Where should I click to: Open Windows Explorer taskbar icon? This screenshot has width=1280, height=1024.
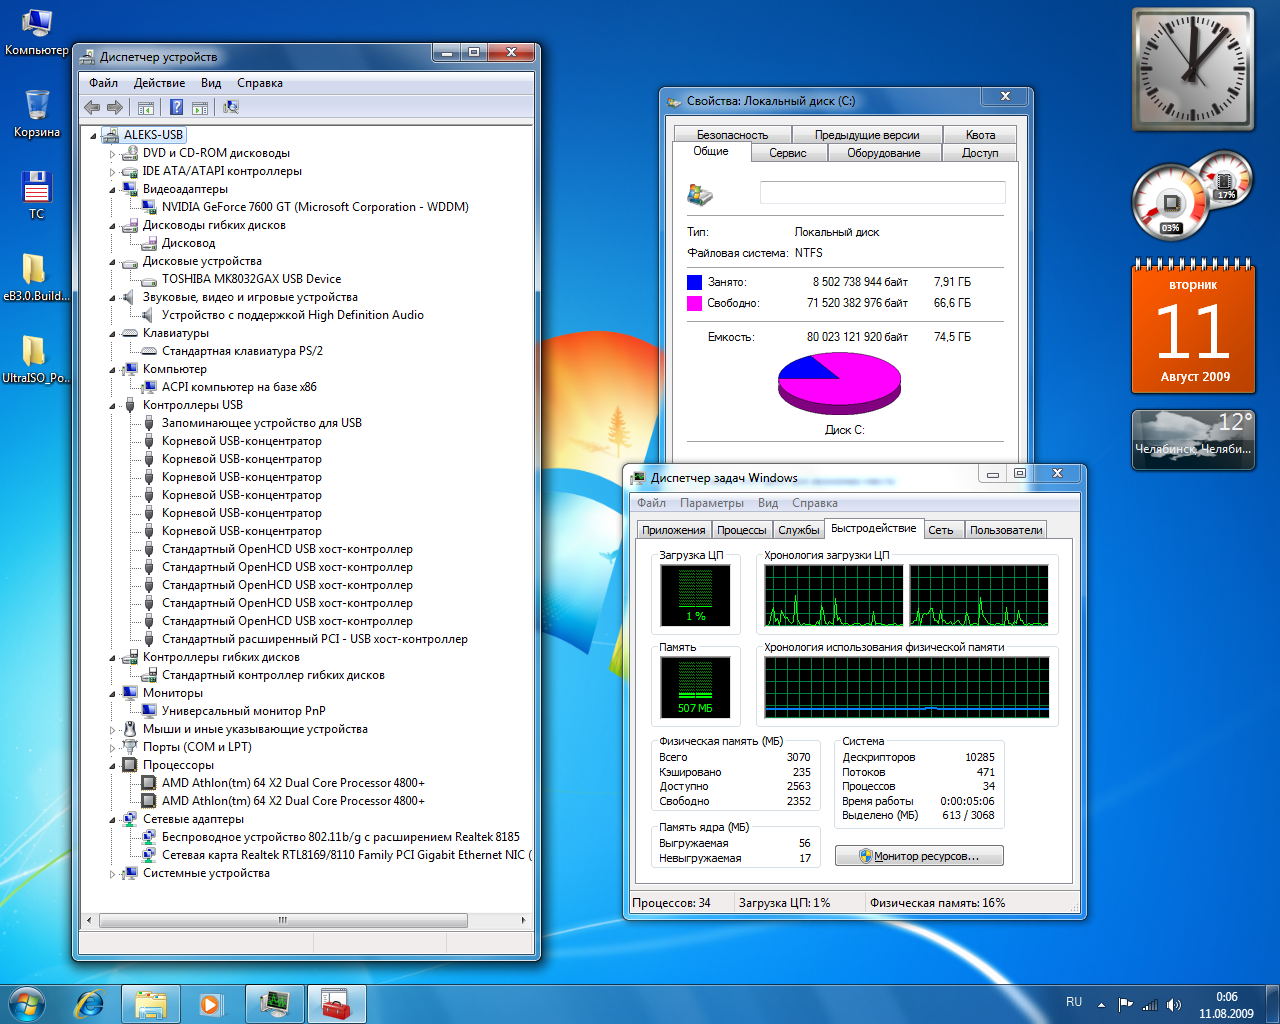(x=151, y=1004)
